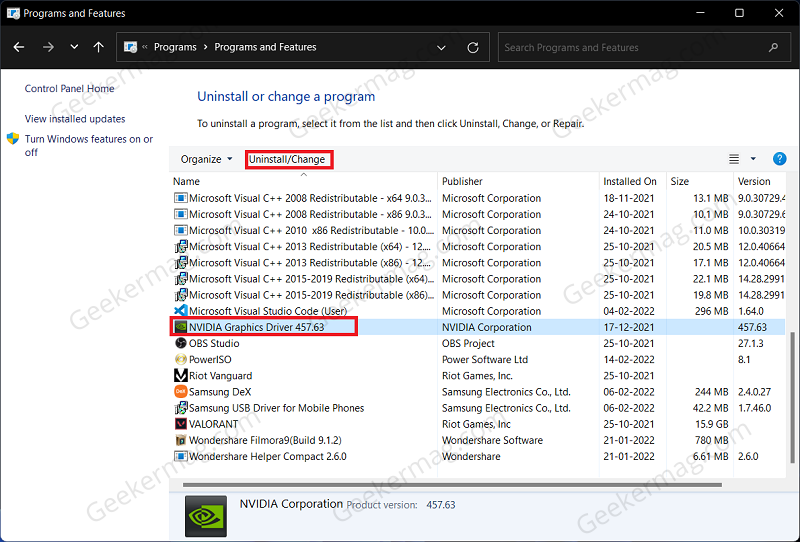Sort by the Version column header
800x542 pixels.
click(754, 181)
